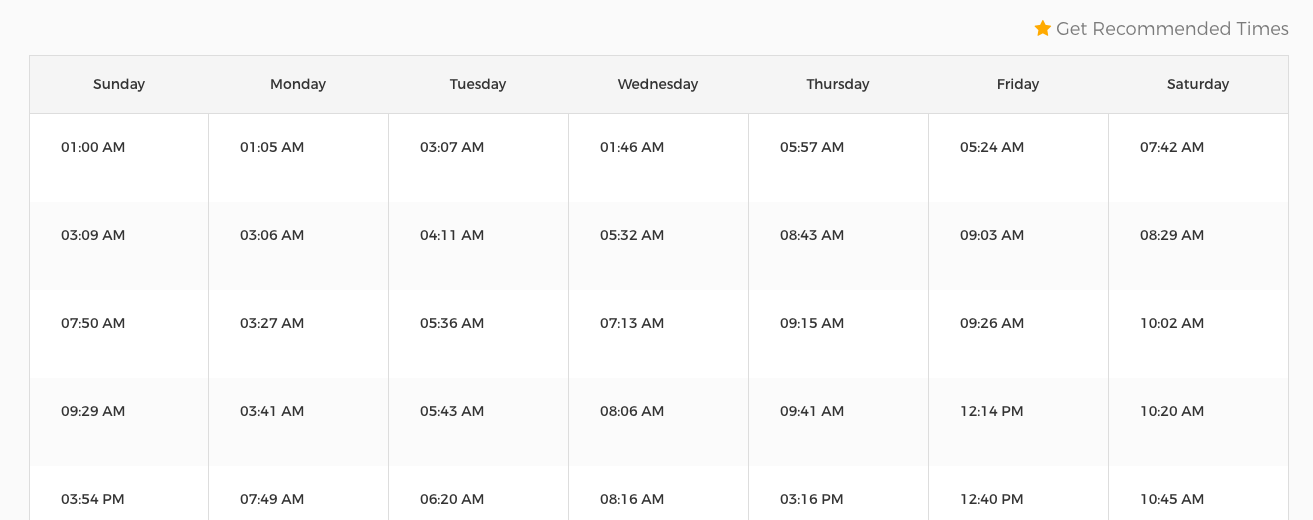Click the 08:06 AM Wednesday time
This screenshot has height=520, width=1313.
(632, 411)
